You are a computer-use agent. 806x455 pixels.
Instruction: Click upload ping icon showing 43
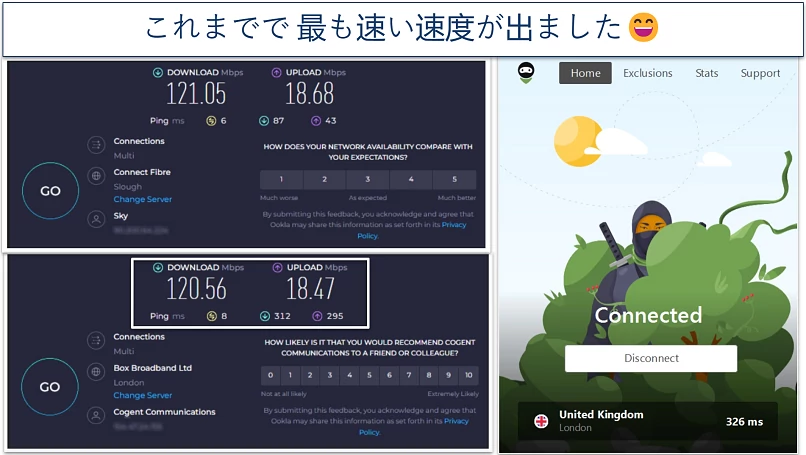[316, 121]
